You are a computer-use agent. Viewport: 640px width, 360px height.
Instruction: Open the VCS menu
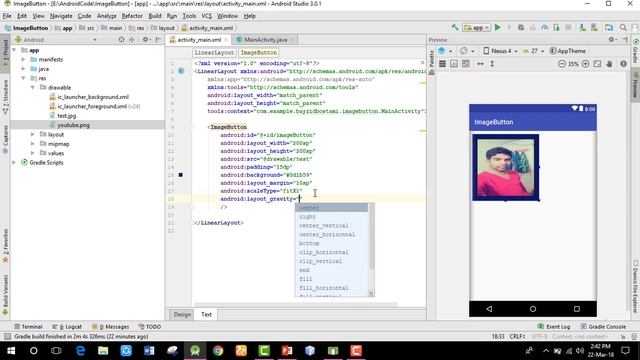tap(207, 16)
